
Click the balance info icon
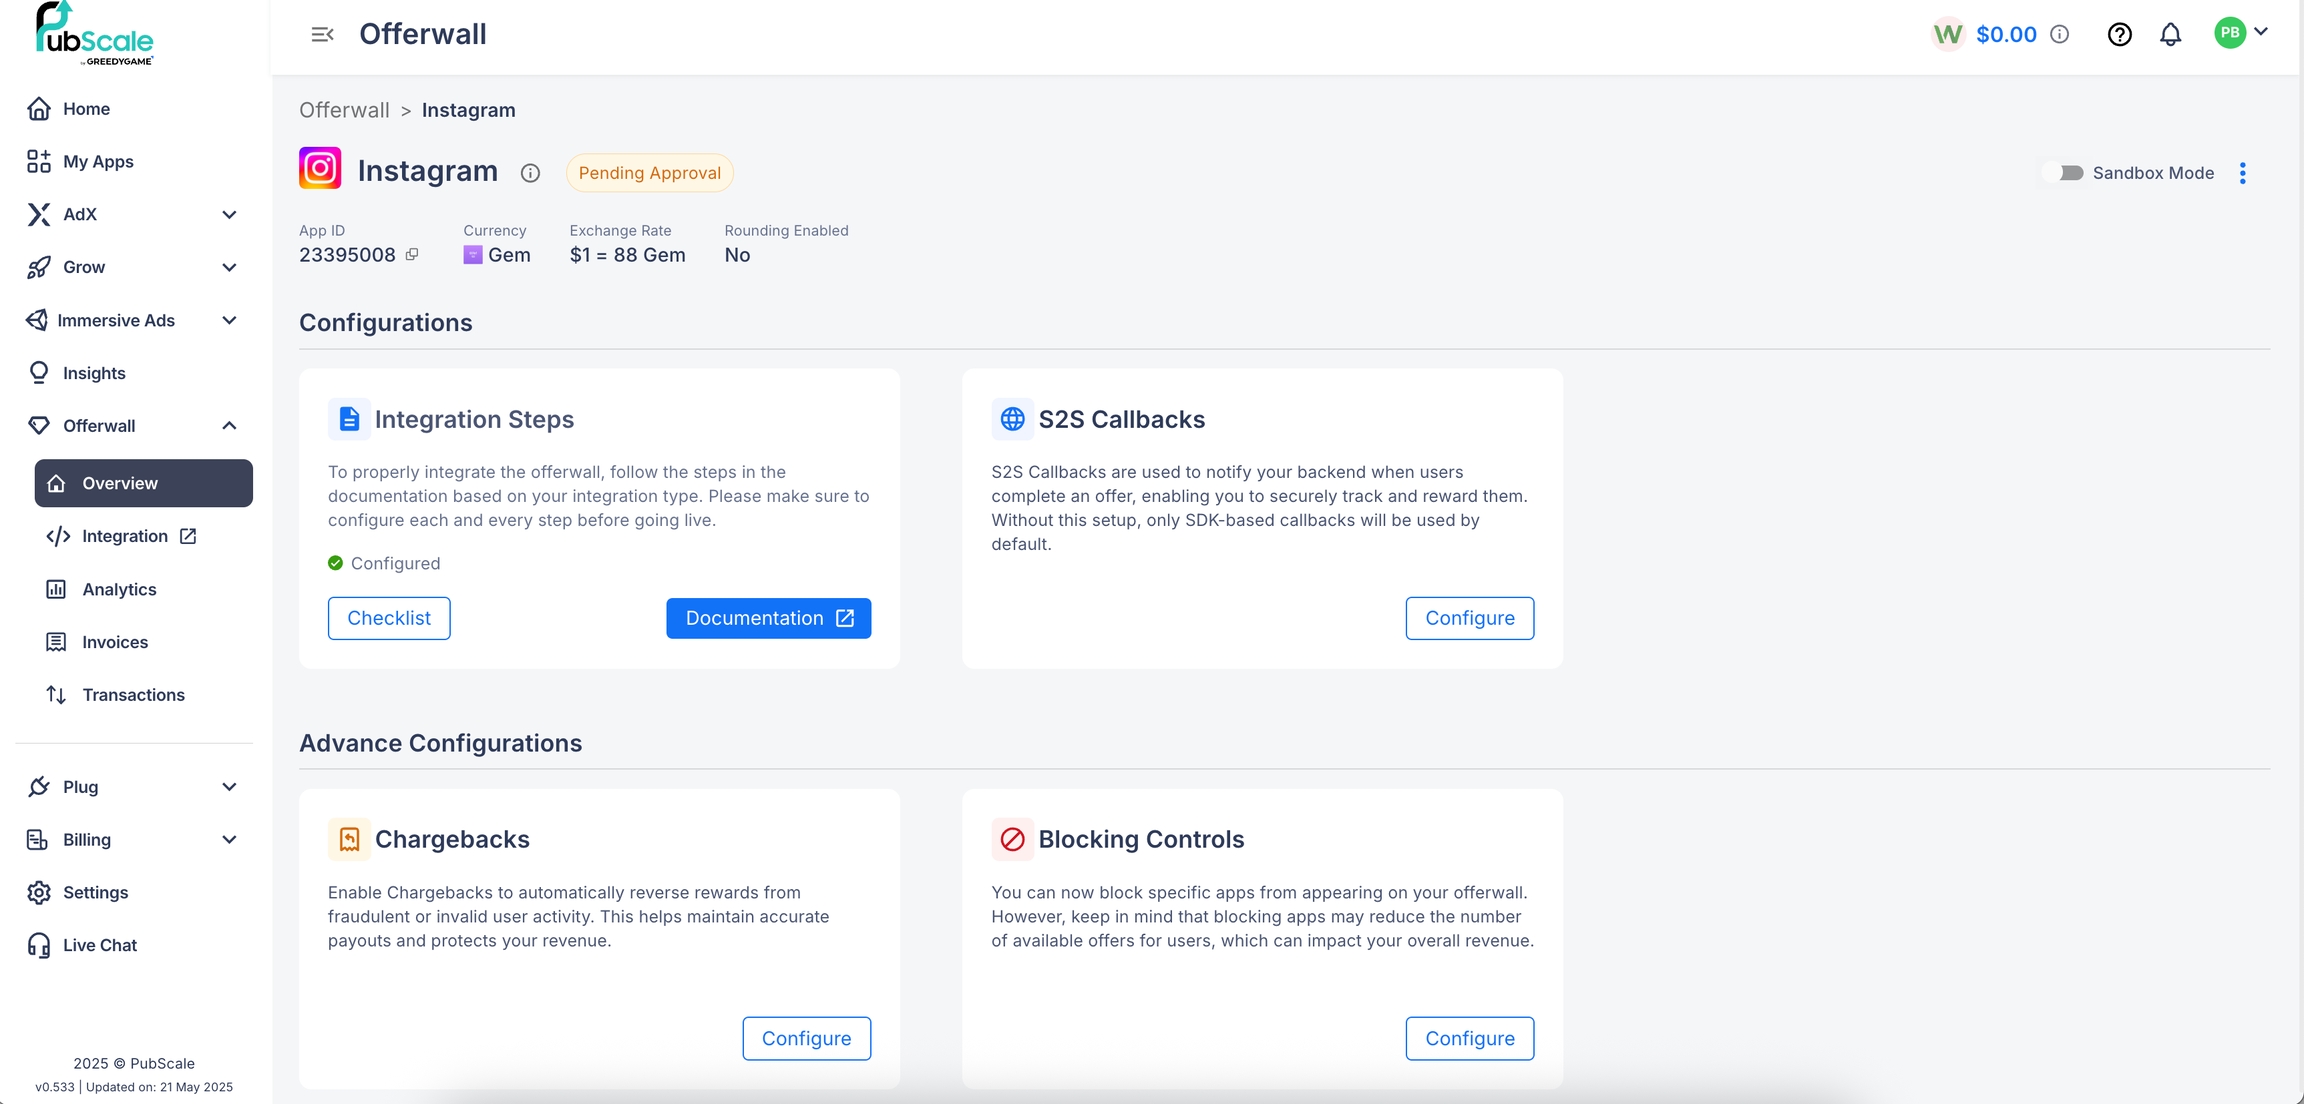(2060, 35)
